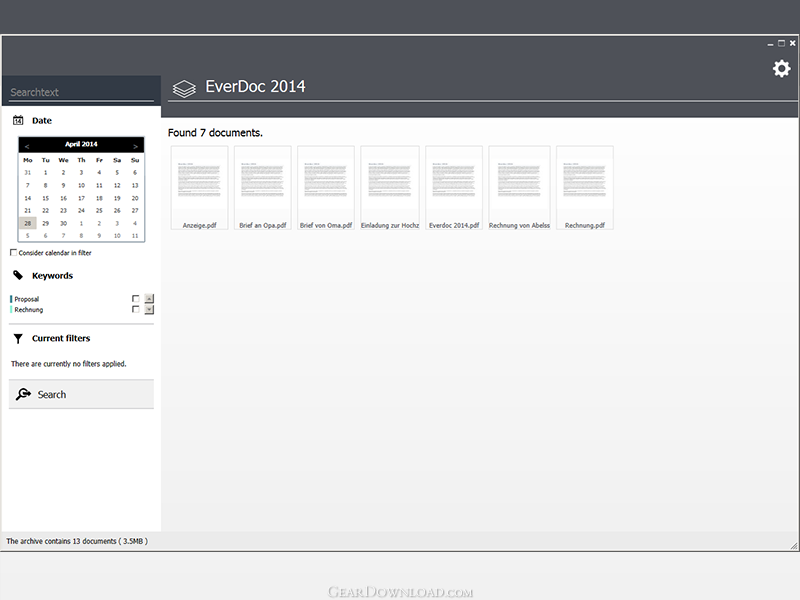The image size is (800, 600).
Task: Click the calendar icon beside Date
Action: click(18, 120)
